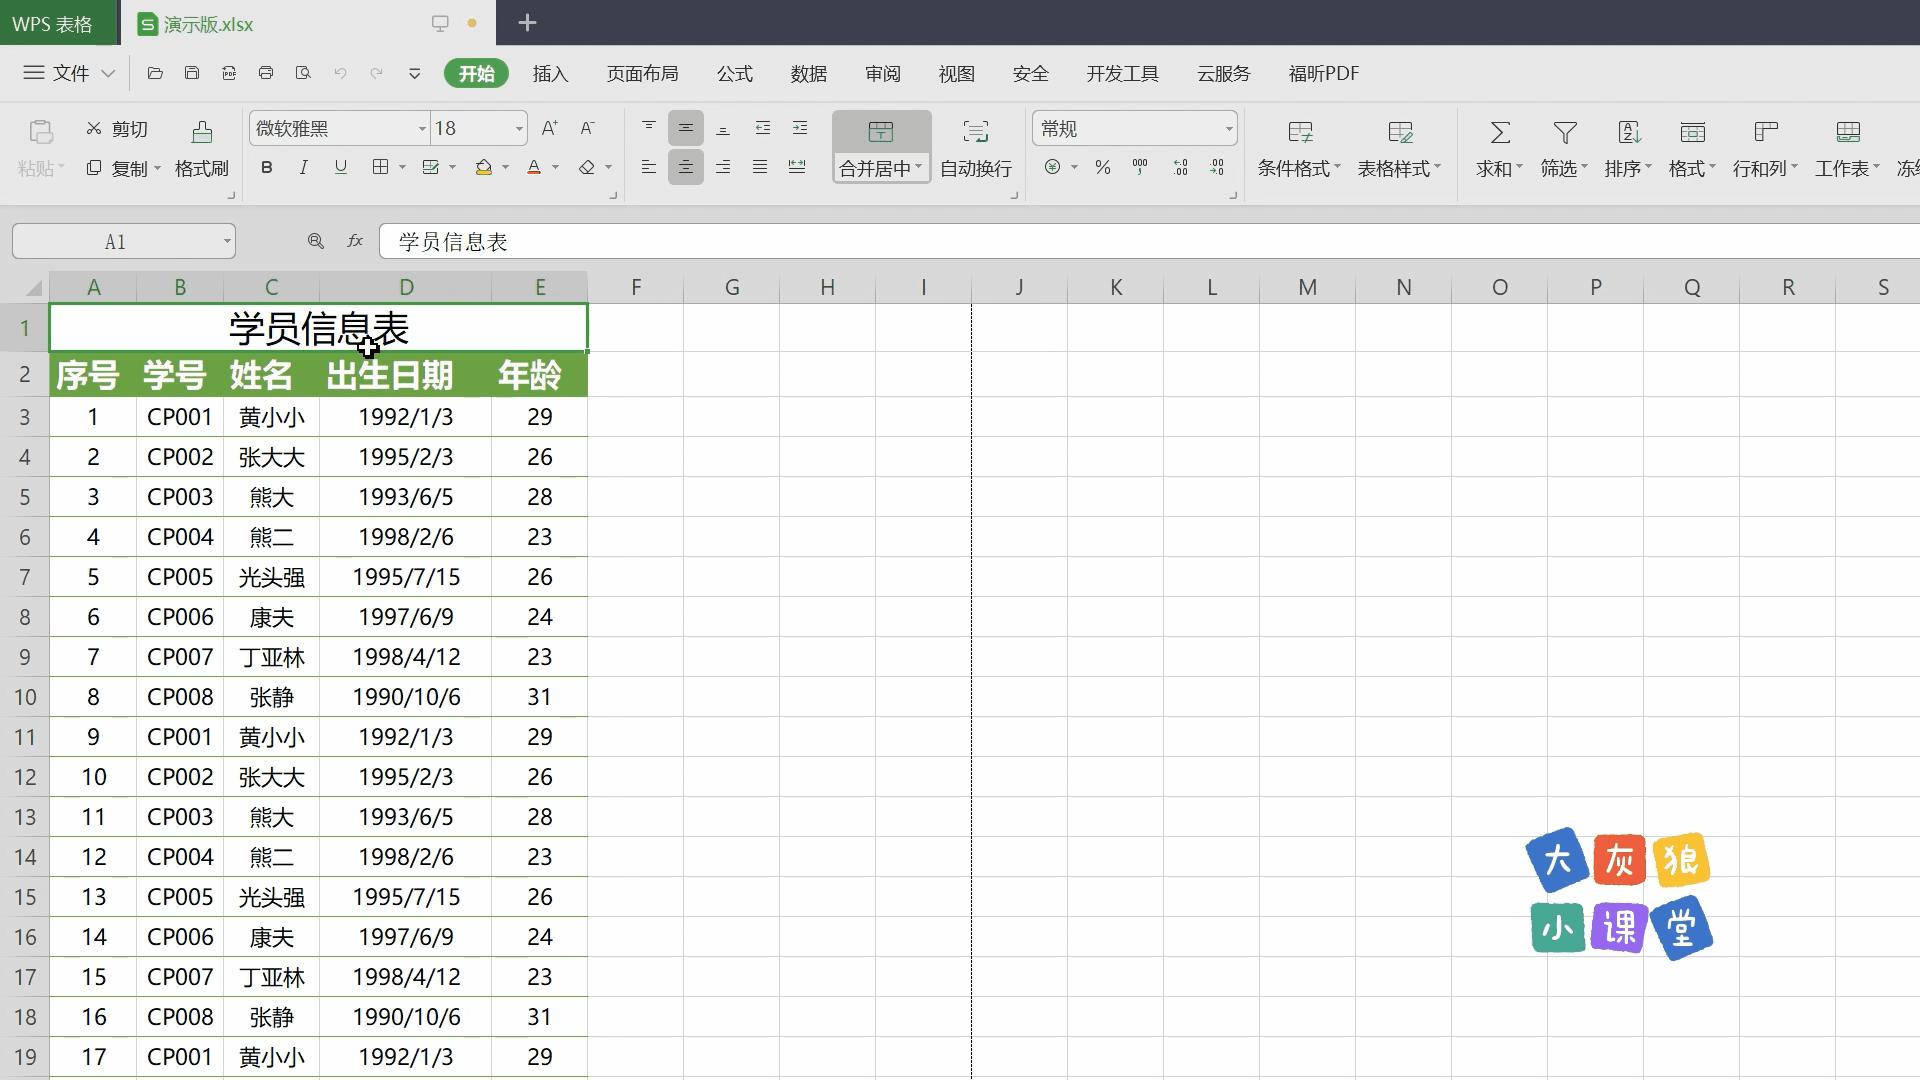Toggle center alignment for selection

click(685, 167)
